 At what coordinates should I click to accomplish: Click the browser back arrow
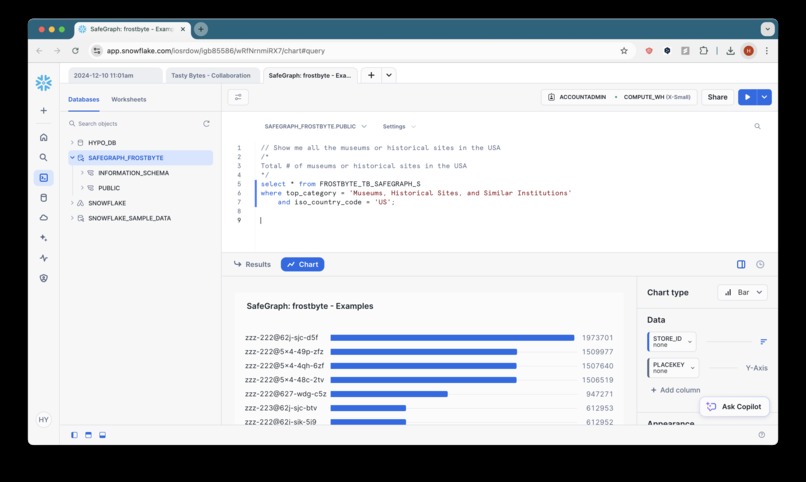pos(40,50)
